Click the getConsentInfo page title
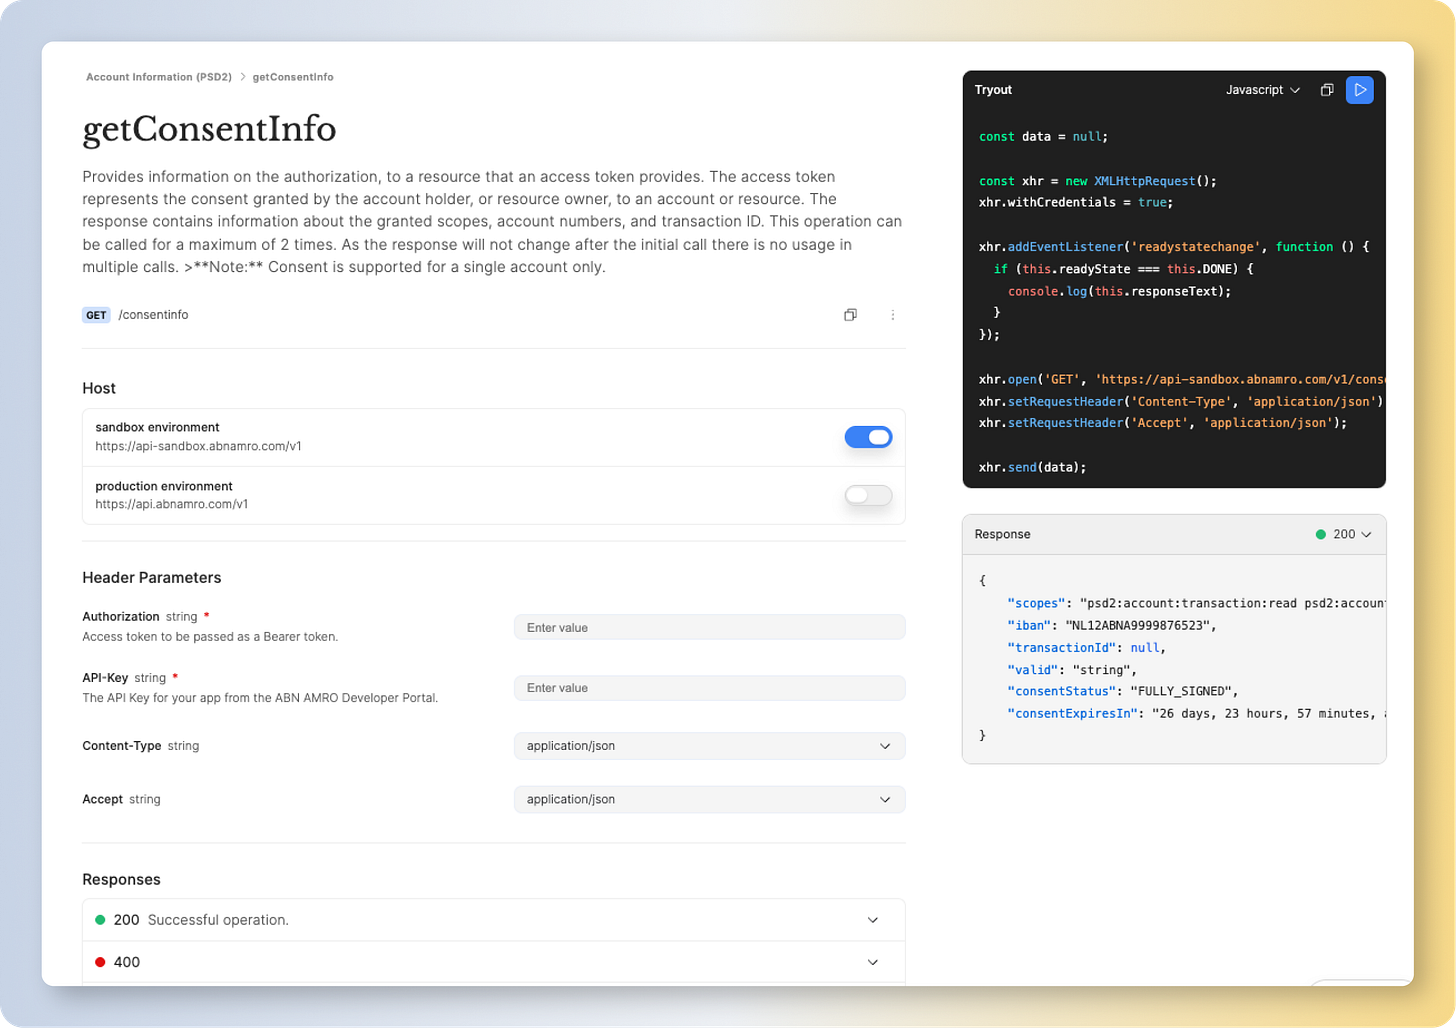Screen dimensions: 1456x1028 click(209, 129)
